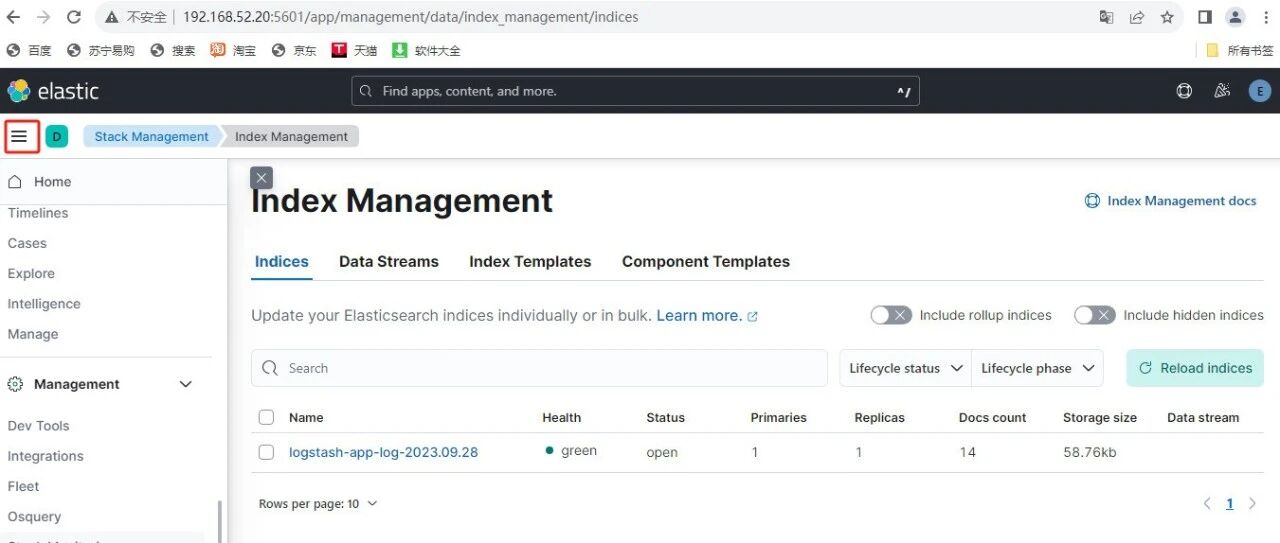Switch to the Component Templates tab
This screenshot has width=1280, height=543.
706,261
